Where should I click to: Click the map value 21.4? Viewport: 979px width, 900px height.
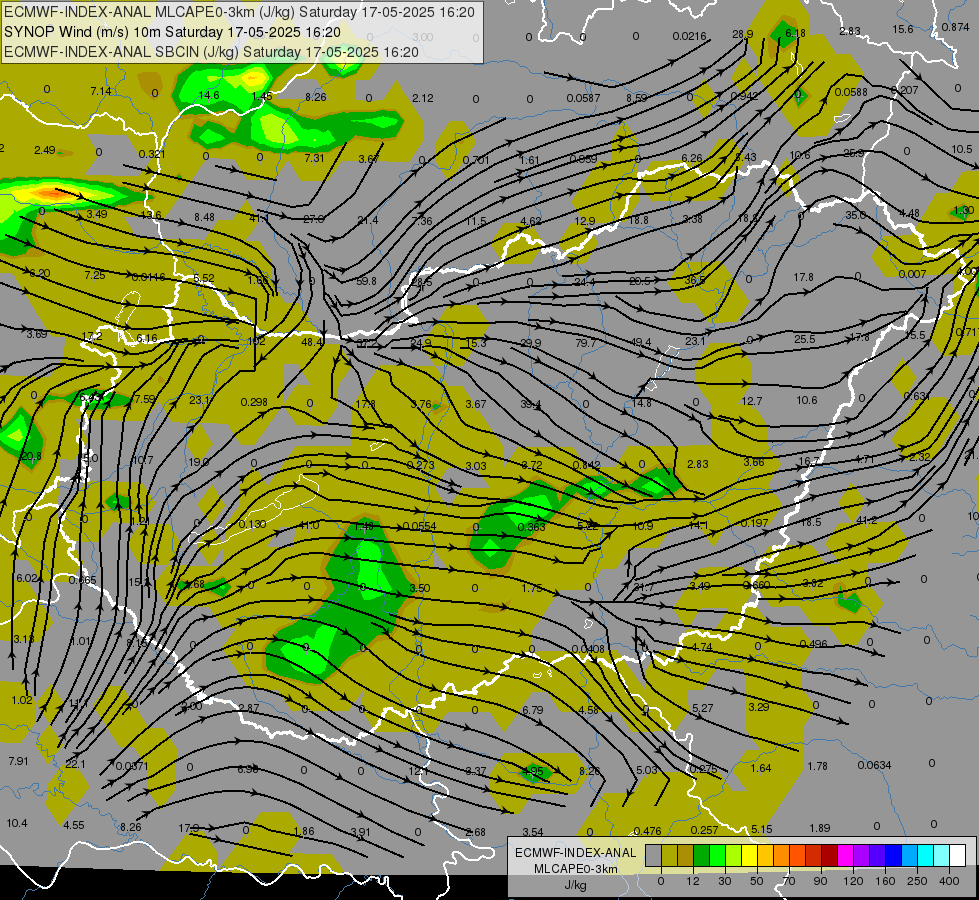[368, 220]
